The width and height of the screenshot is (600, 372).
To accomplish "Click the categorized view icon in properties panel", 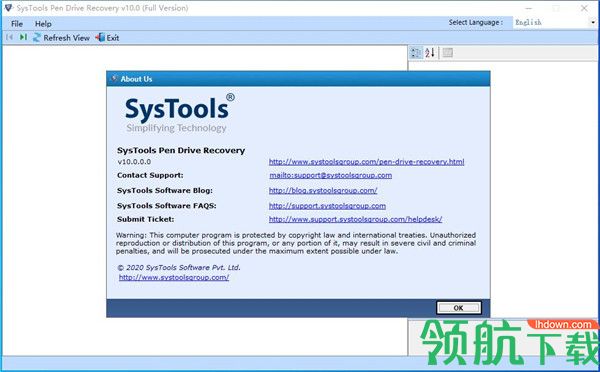I will (416, 53).
